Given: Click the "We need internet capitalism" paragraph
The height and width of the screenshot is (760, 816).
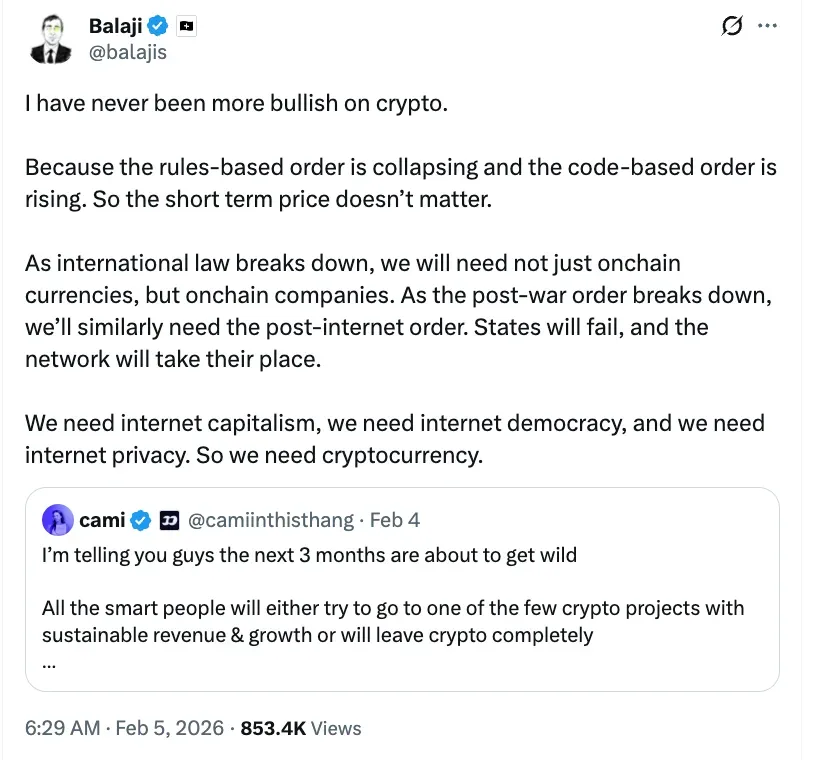Looking at the screenshot, I should (x=394, y=439).
